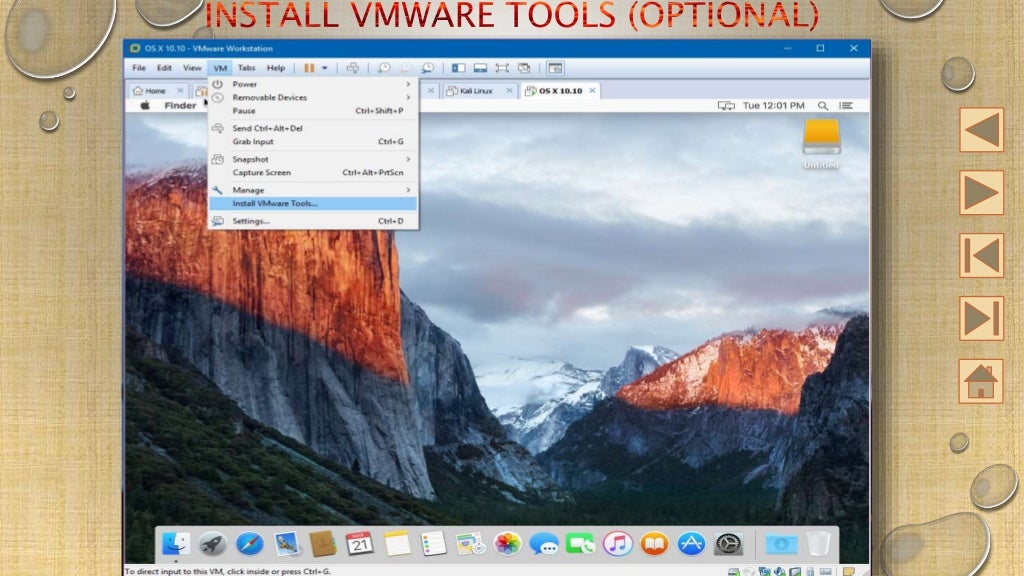
Task: Choose Send Ctrl+Alt+Del menu entry
Action: [x=313, y=129]
